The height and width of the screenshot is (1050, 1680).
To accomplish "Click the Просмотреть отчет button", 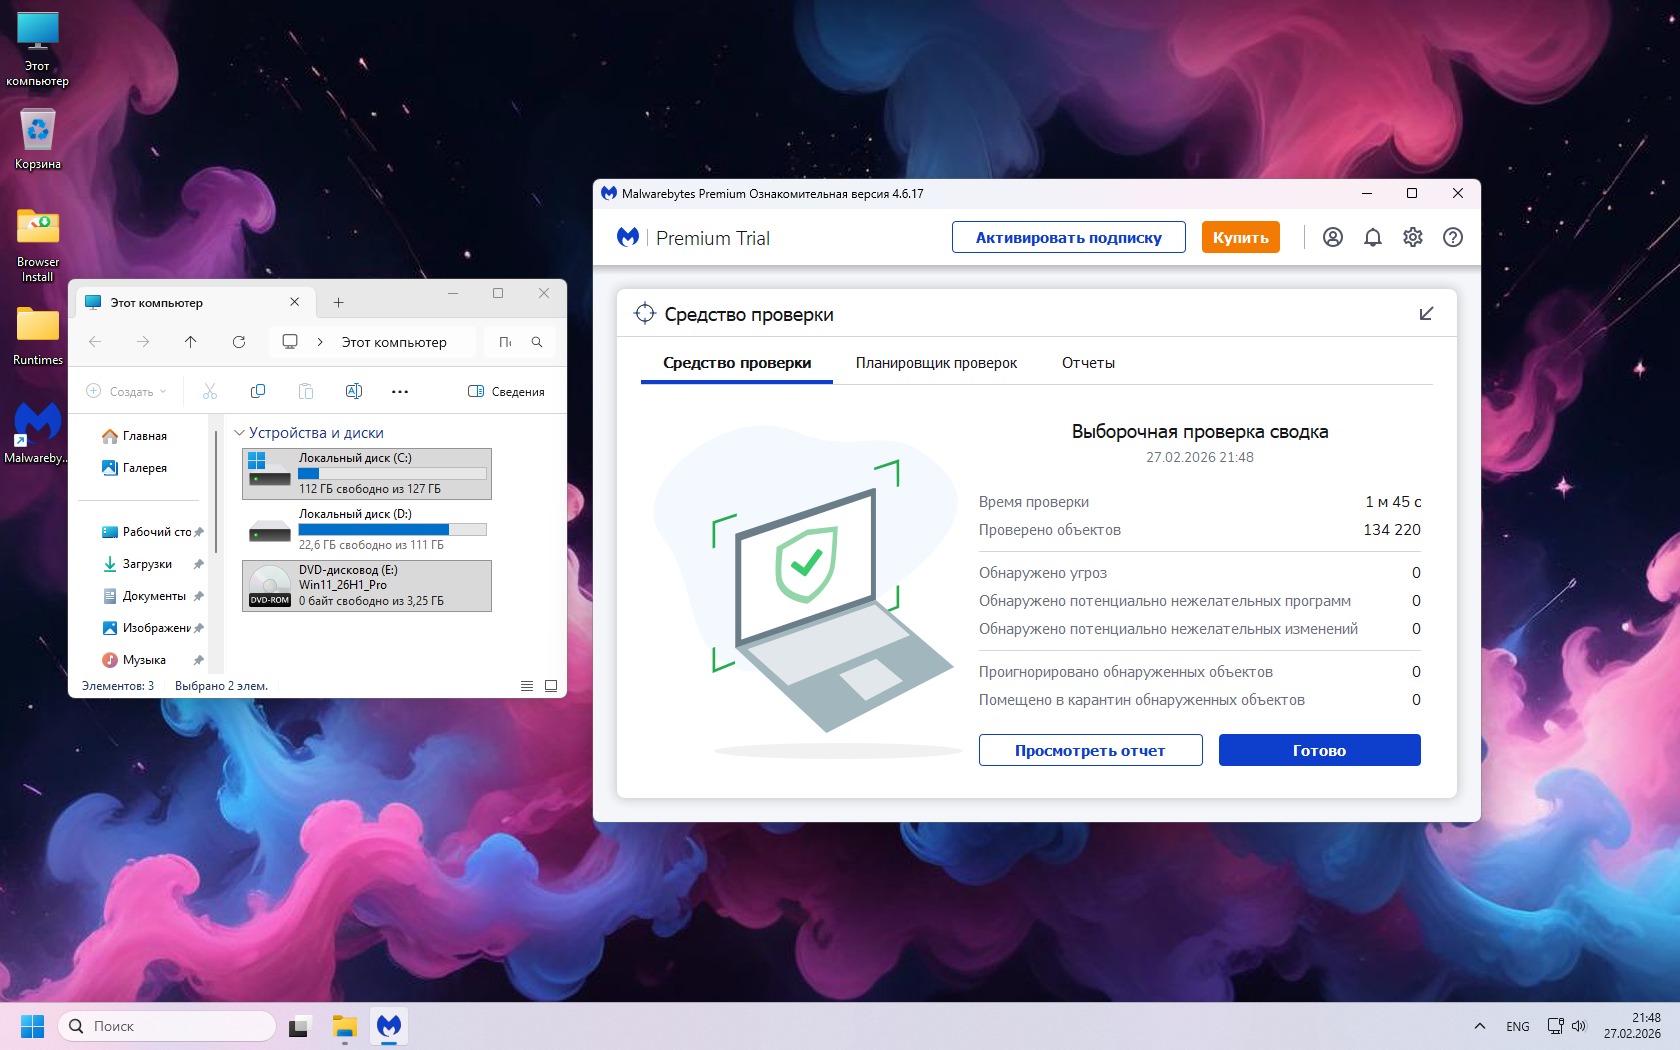I will tap(1090, 750).
